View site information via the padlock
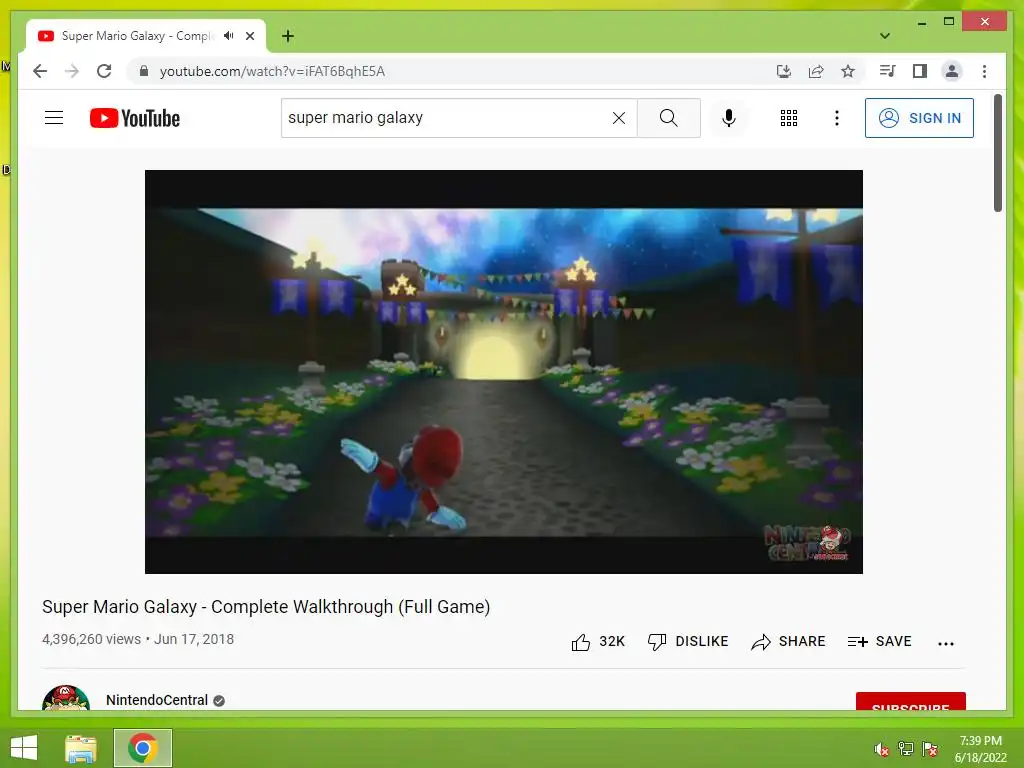 click(144, 71)
